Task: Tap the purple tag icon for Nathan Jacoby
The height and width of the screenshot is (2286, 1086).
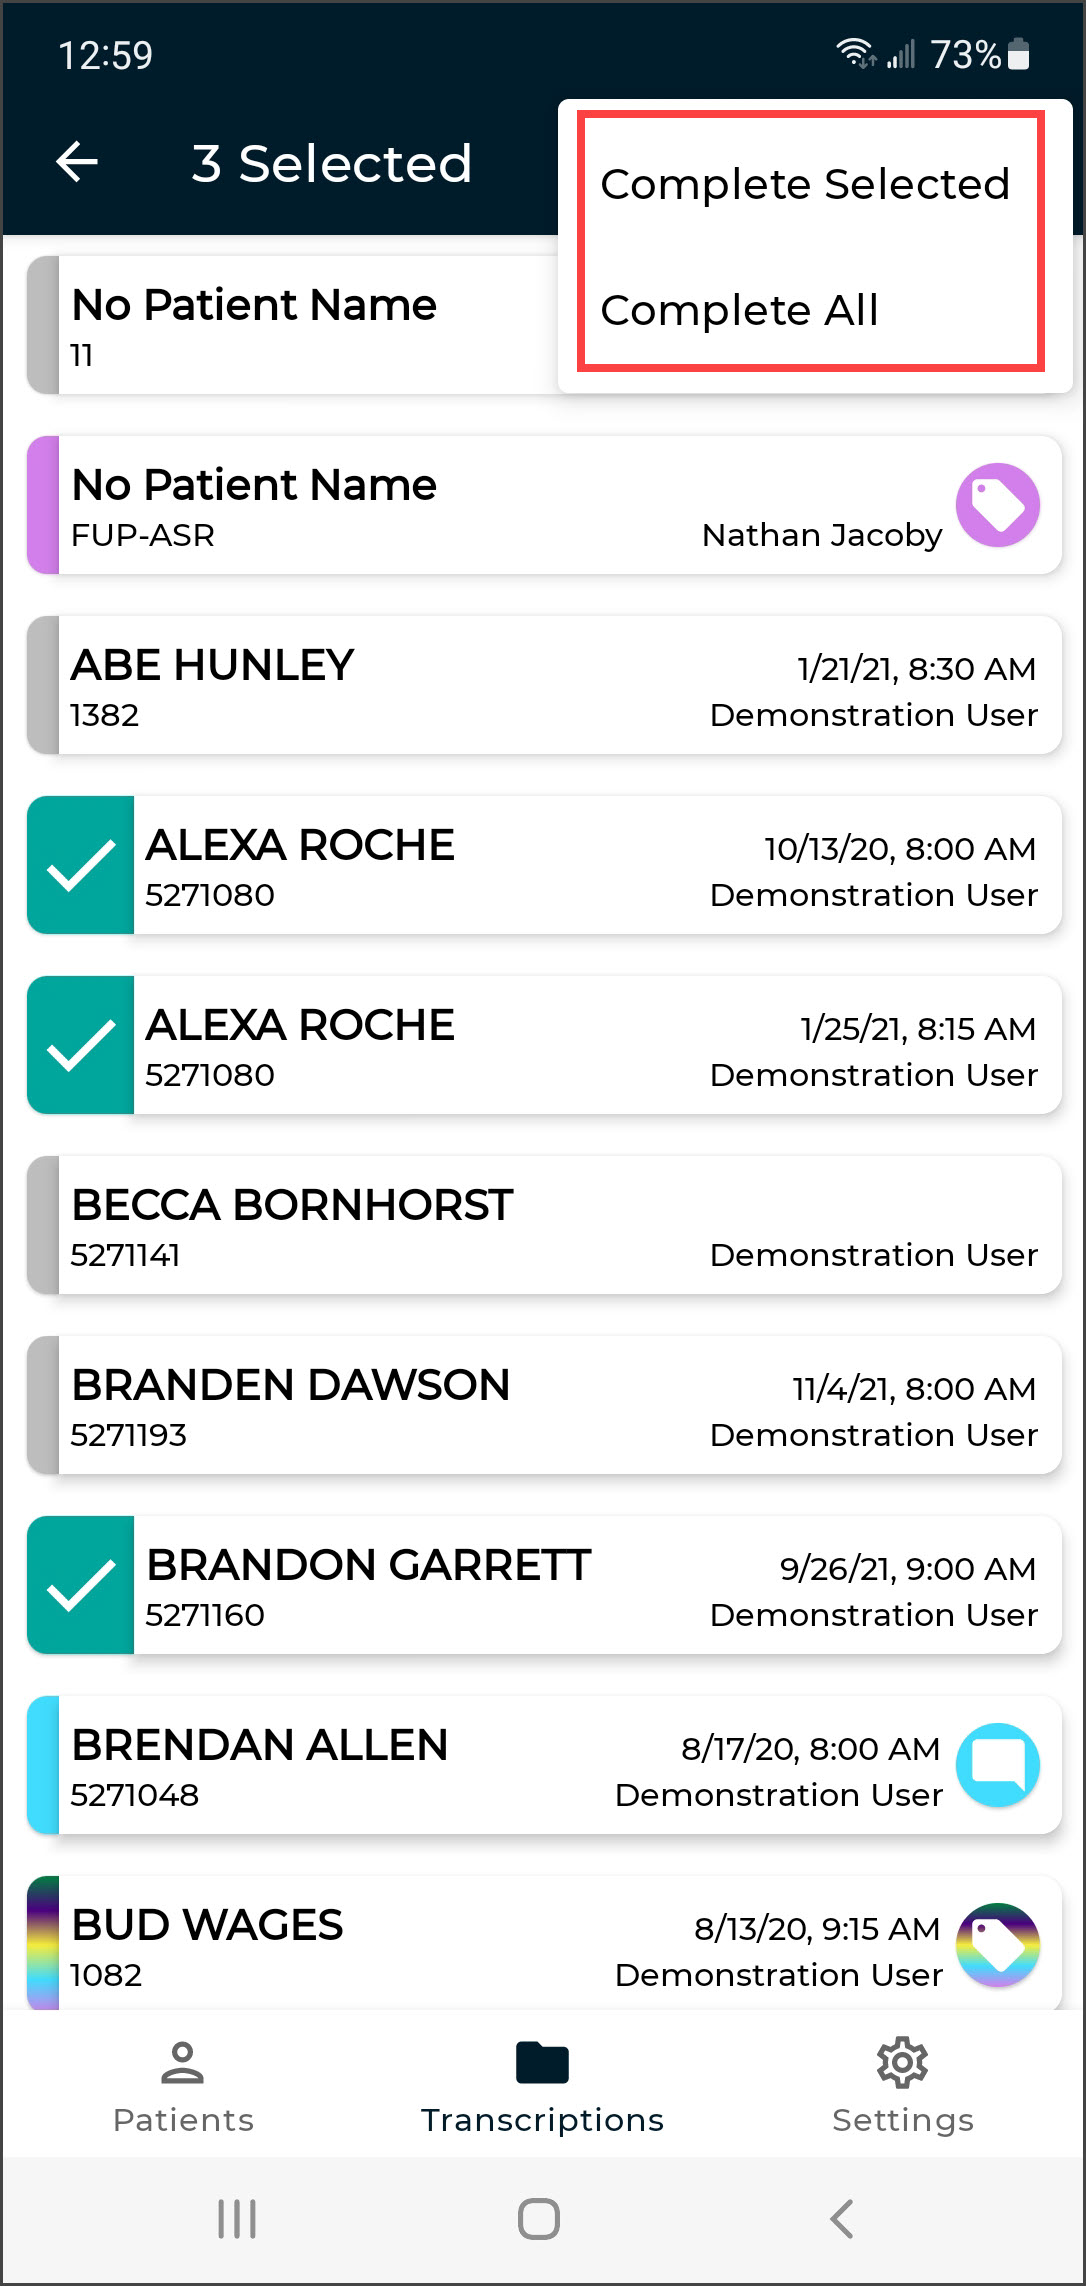Action: coord(997,505)
